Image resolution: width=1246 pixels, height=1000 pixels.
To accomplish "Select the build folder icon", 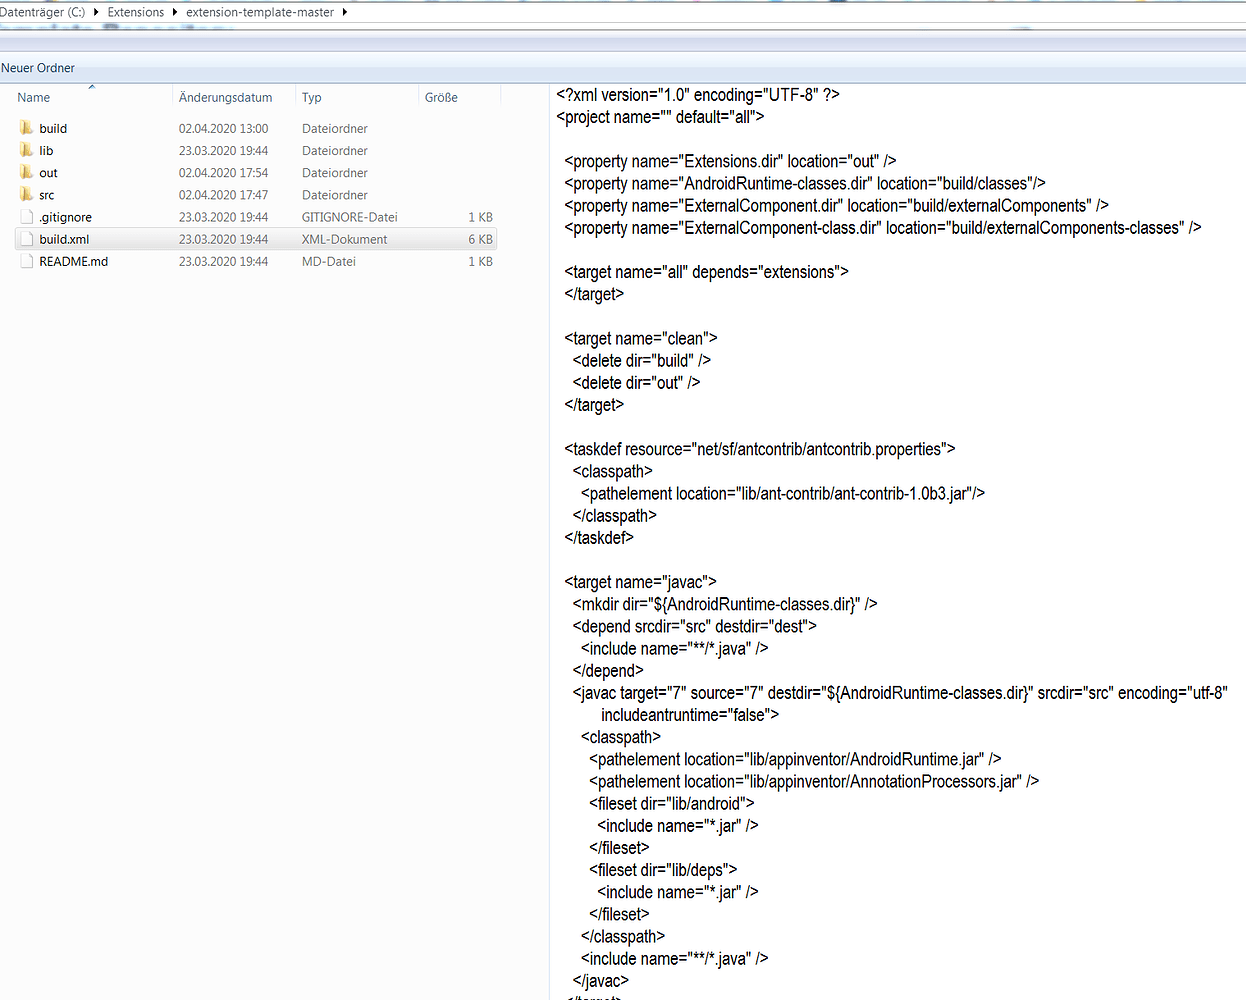I will (x=27, y=128).
